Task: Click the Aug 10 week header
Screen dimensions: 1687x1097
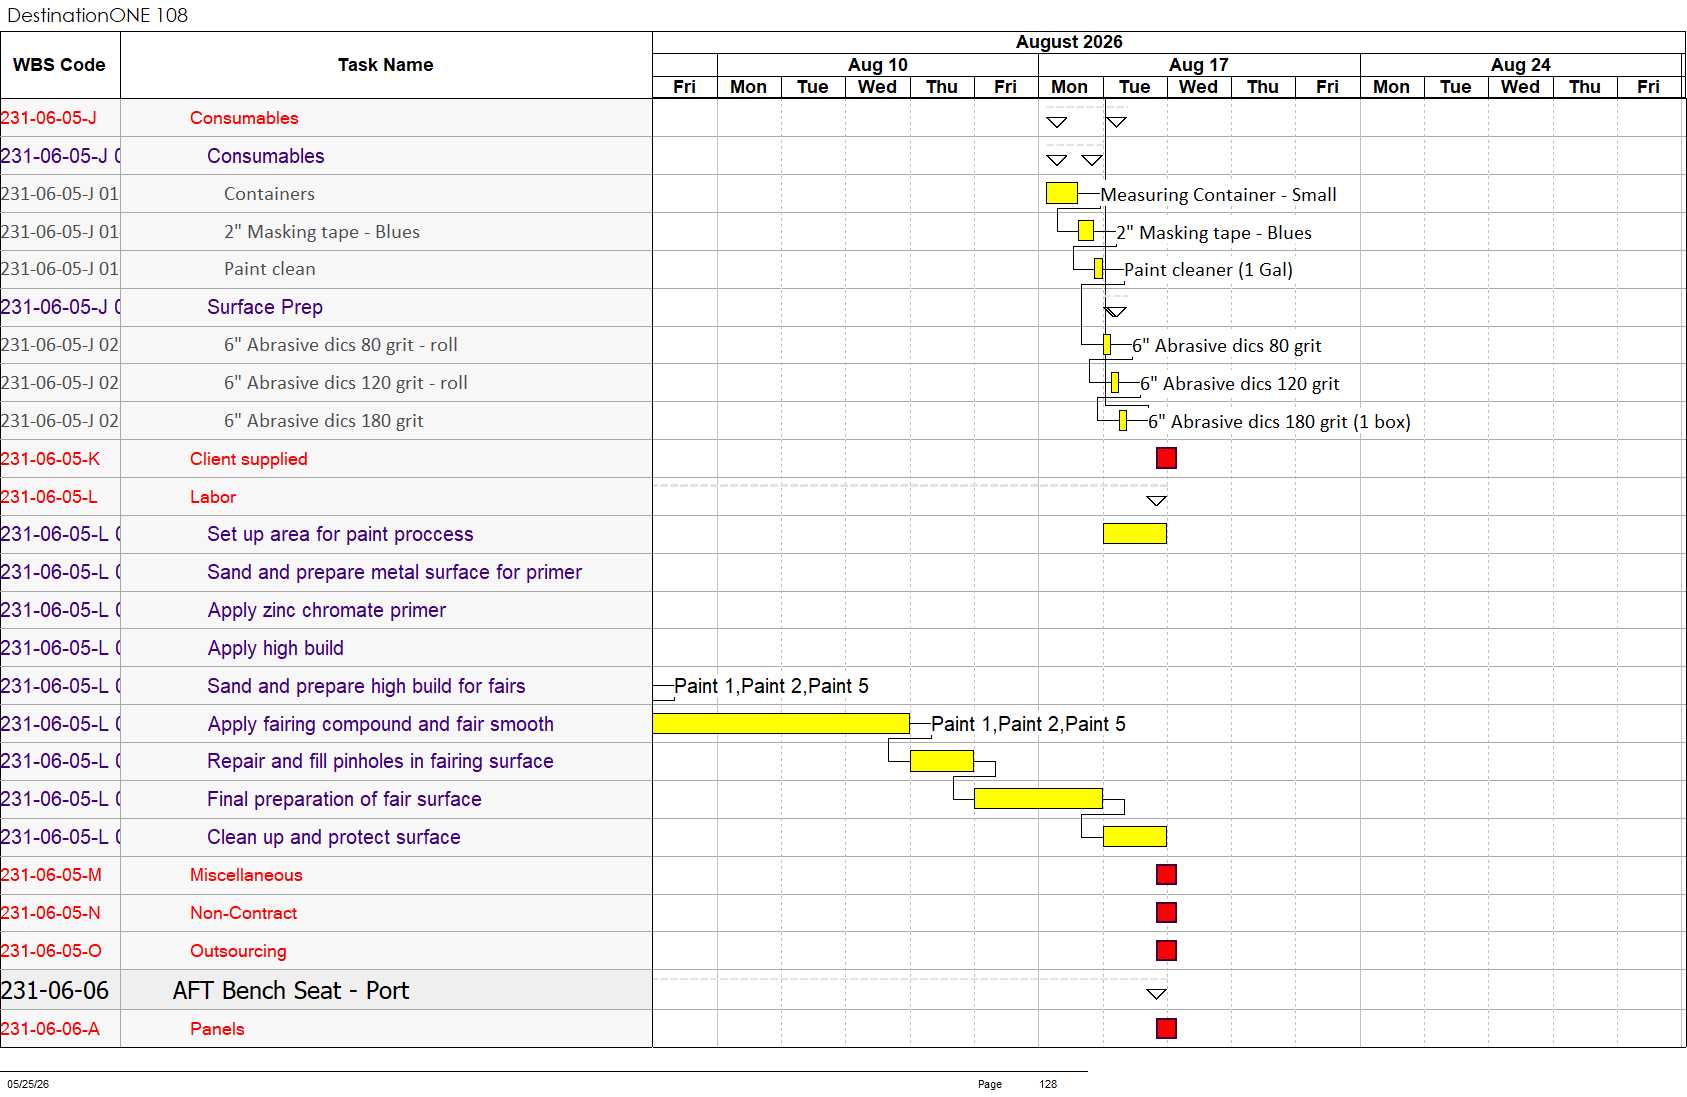Action: click(878, 65)
